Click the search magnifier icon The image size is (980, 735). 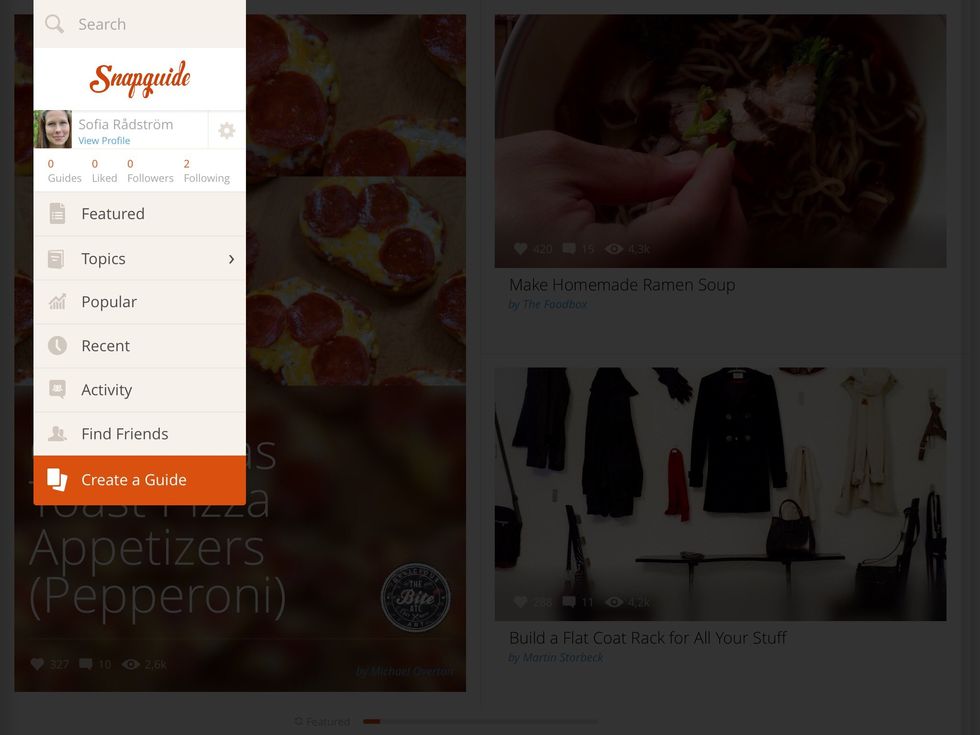click(54, 24)
